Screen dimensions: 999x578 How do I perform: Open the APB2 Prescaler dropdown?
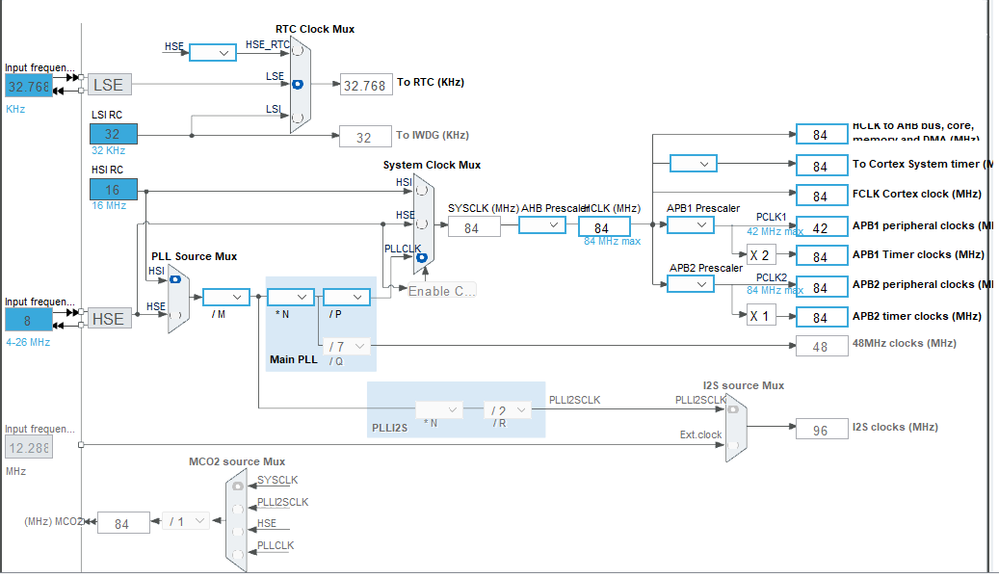(691, 284)
